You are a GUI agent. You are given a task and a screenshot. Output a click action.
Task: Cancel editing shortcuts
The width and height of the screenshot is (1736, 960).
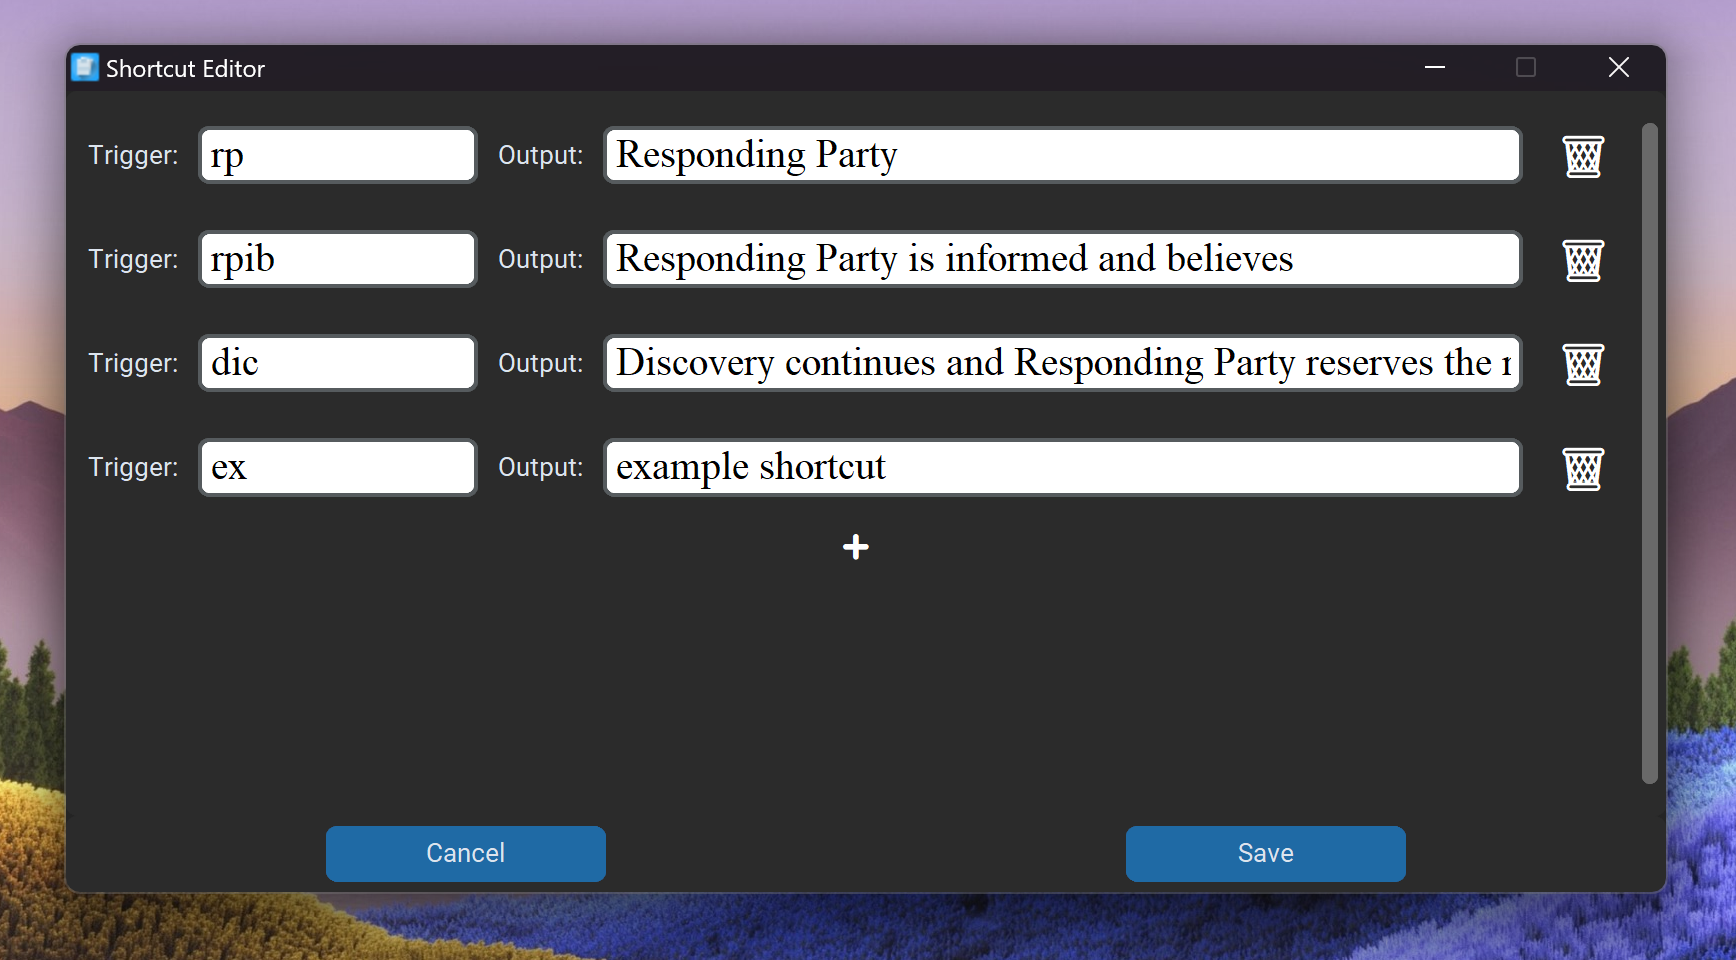click(x=465, y=853)
